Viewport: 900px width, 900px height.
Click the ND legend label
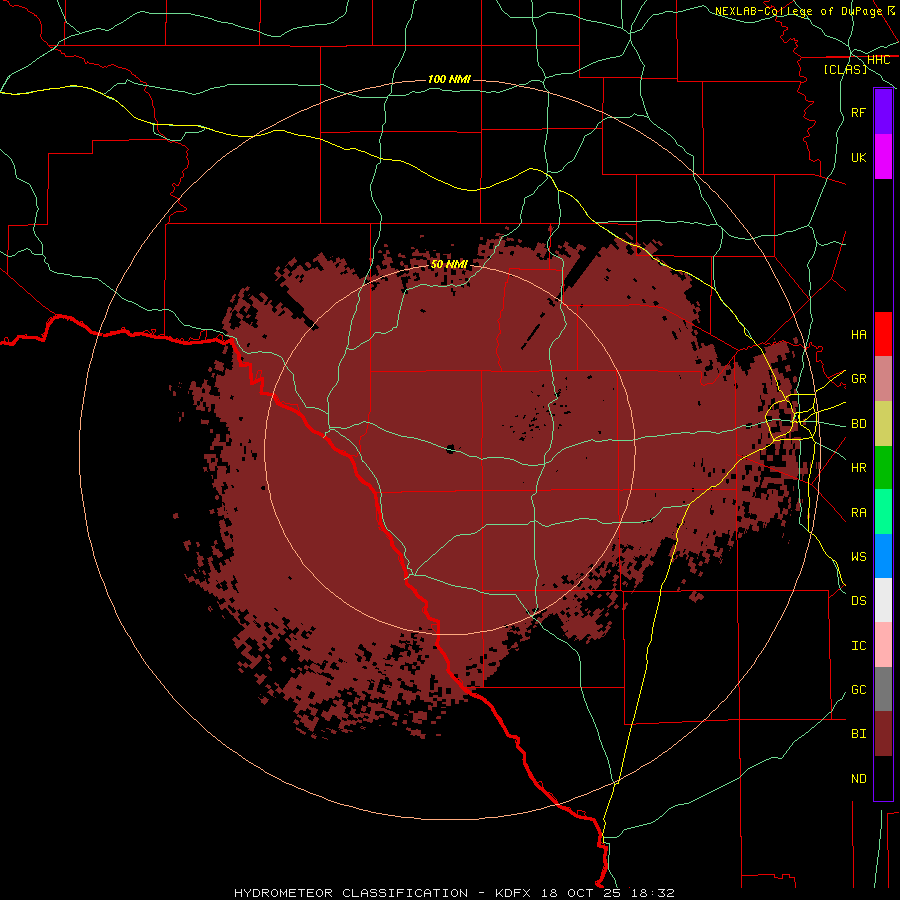point(859,779)
